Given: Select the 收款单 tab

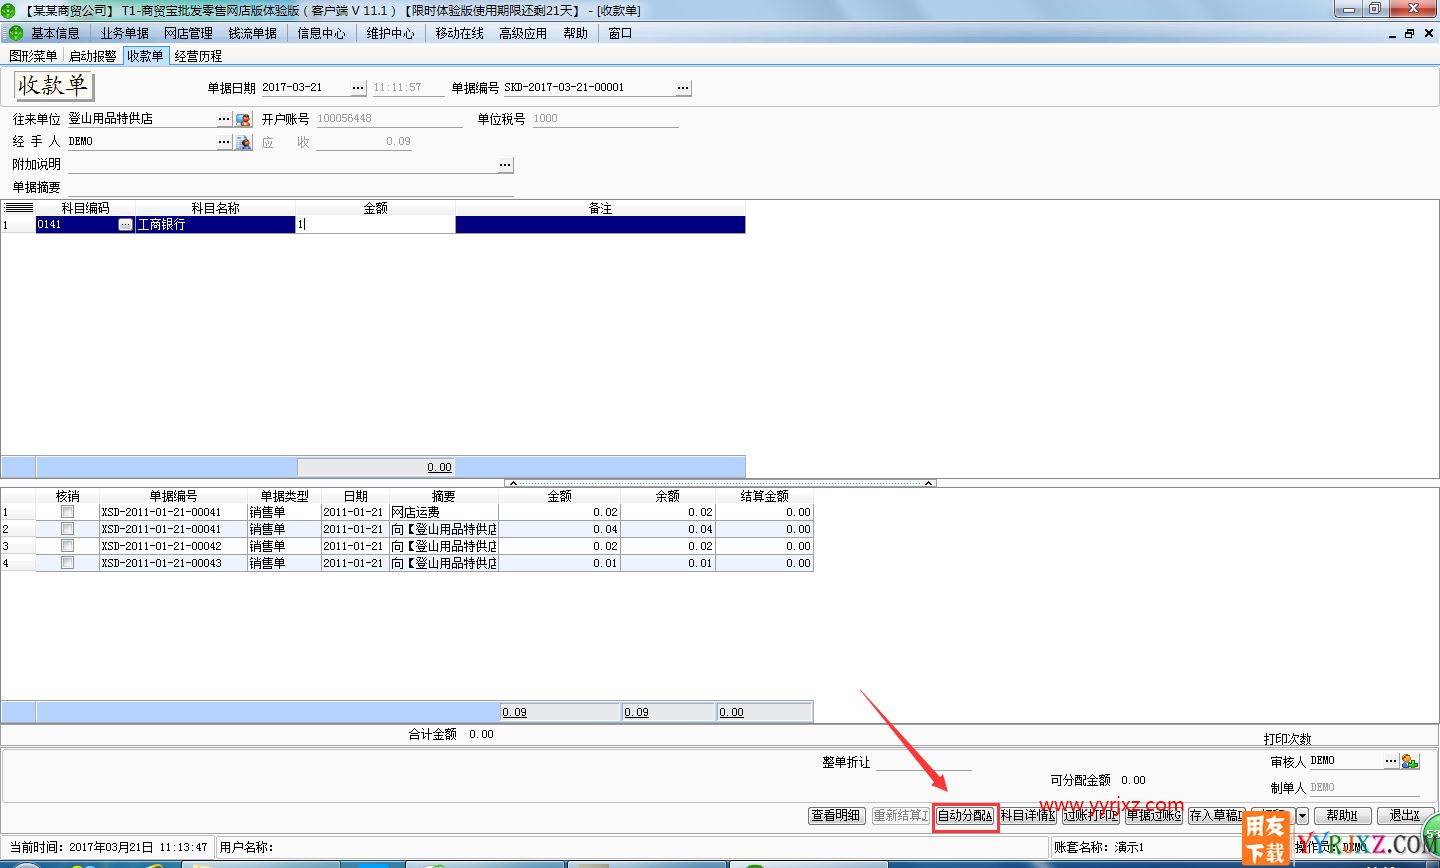Looking at the screenshot, I should coord(145,56).
